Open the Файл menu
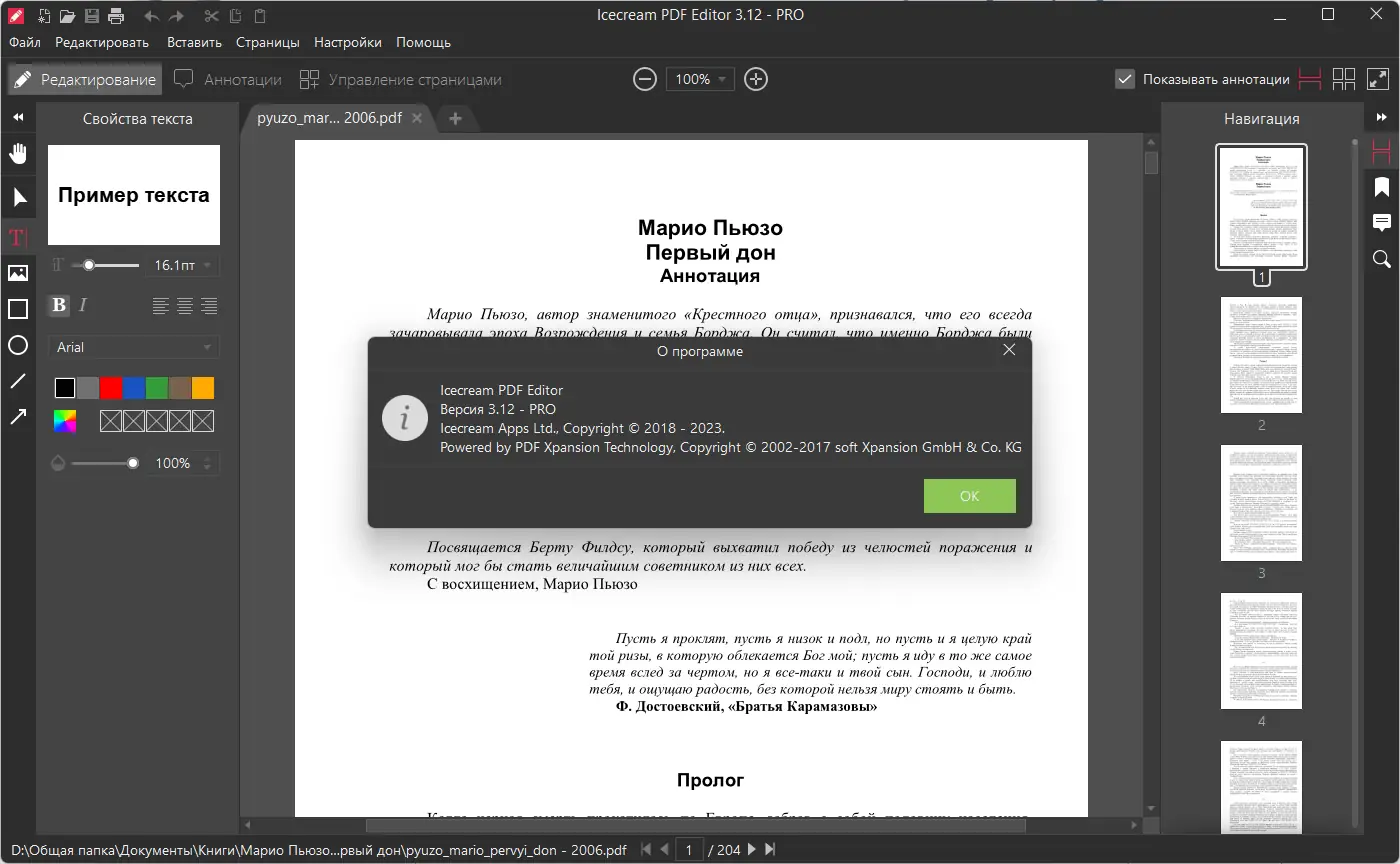The image size is (1400, 864). point(25,43)
